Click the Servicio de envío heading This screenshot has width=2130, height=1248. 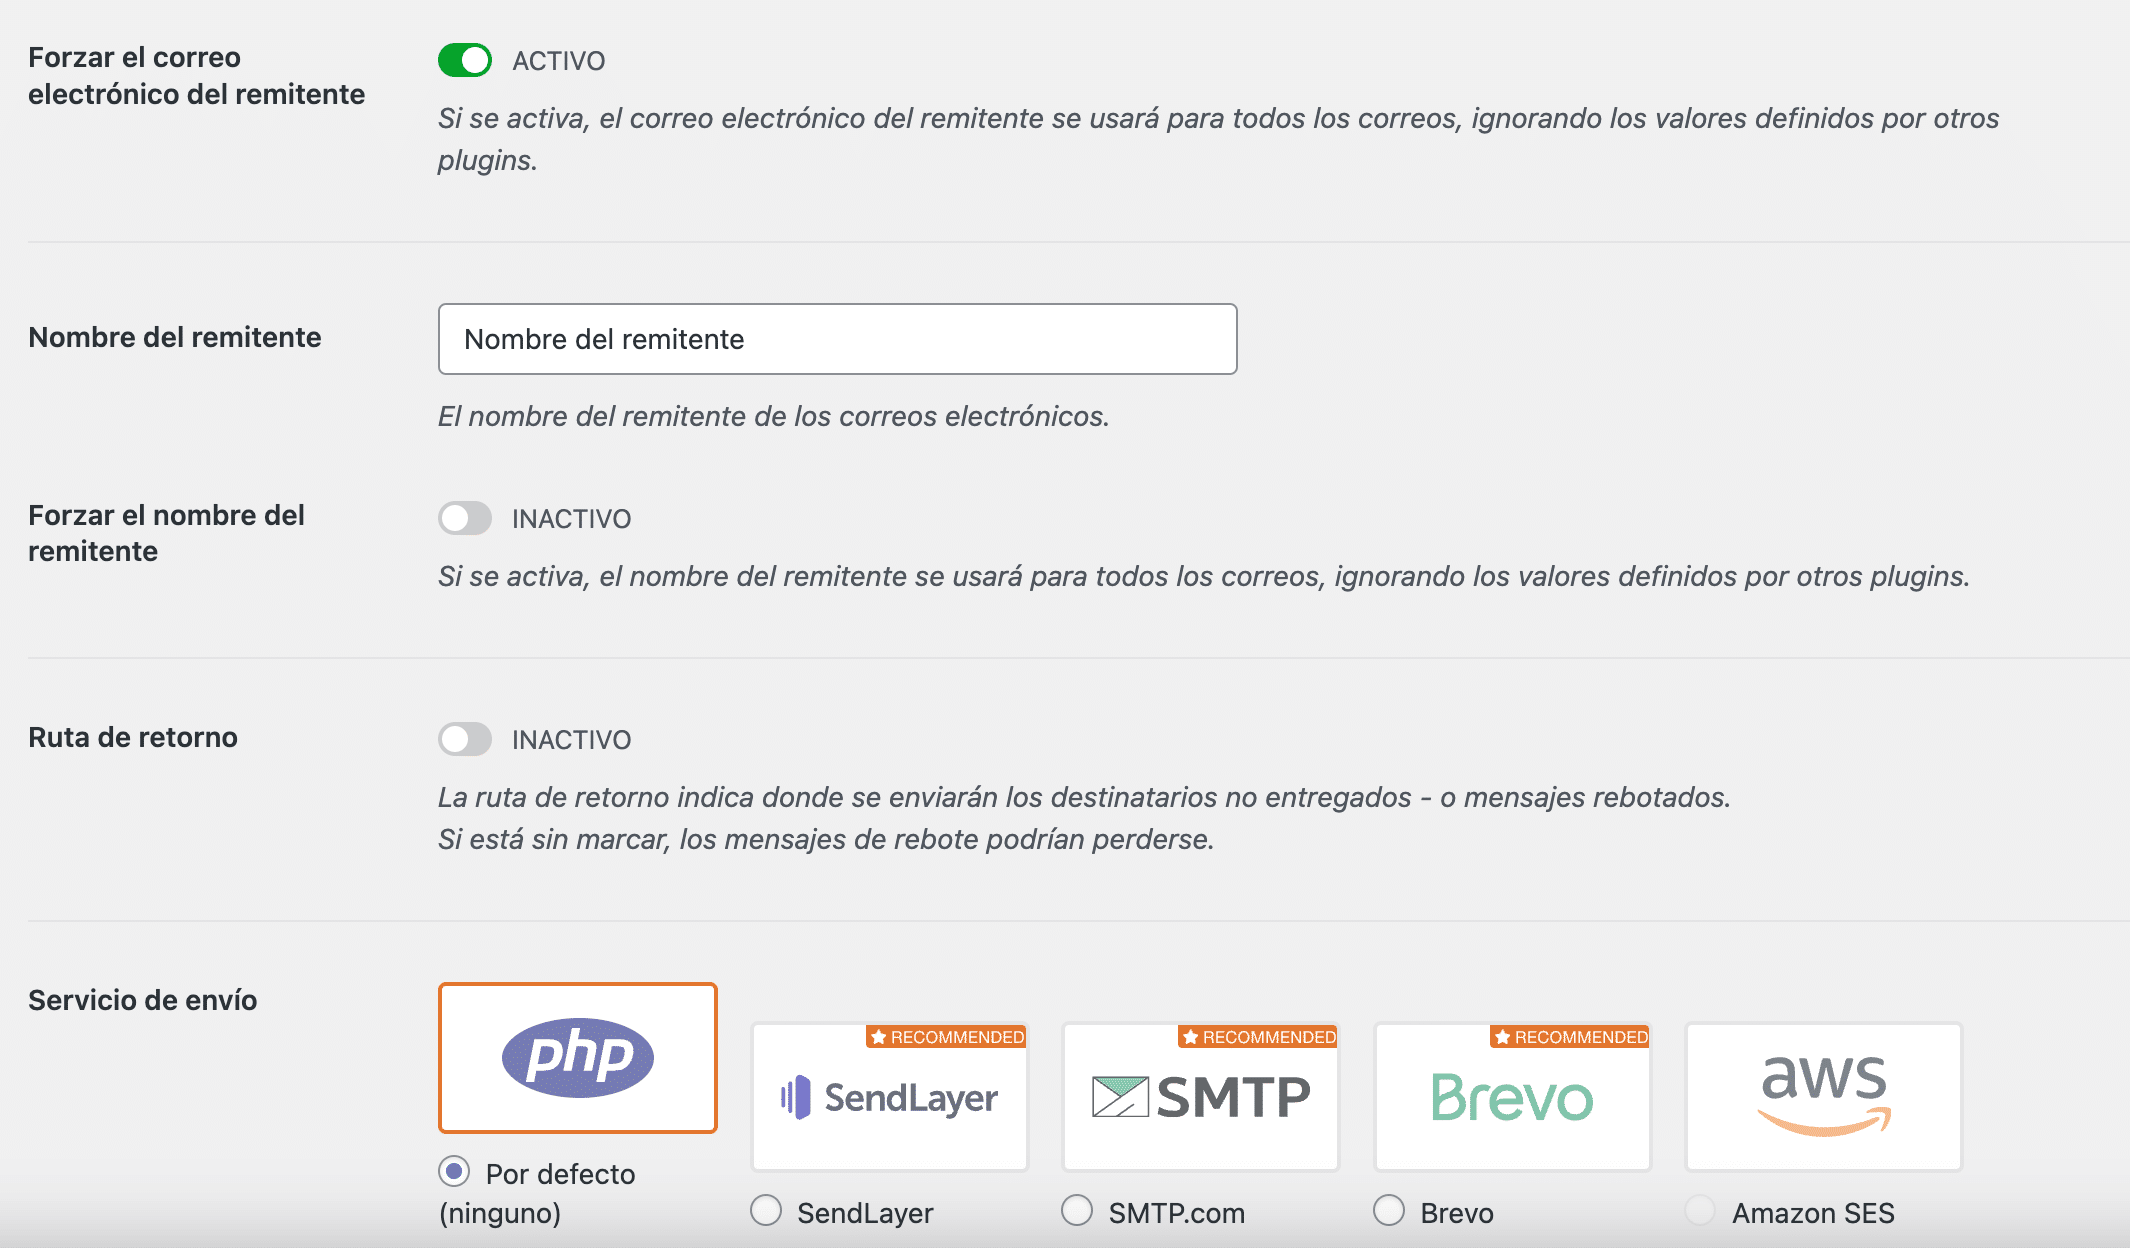(x=142, y=1000)
